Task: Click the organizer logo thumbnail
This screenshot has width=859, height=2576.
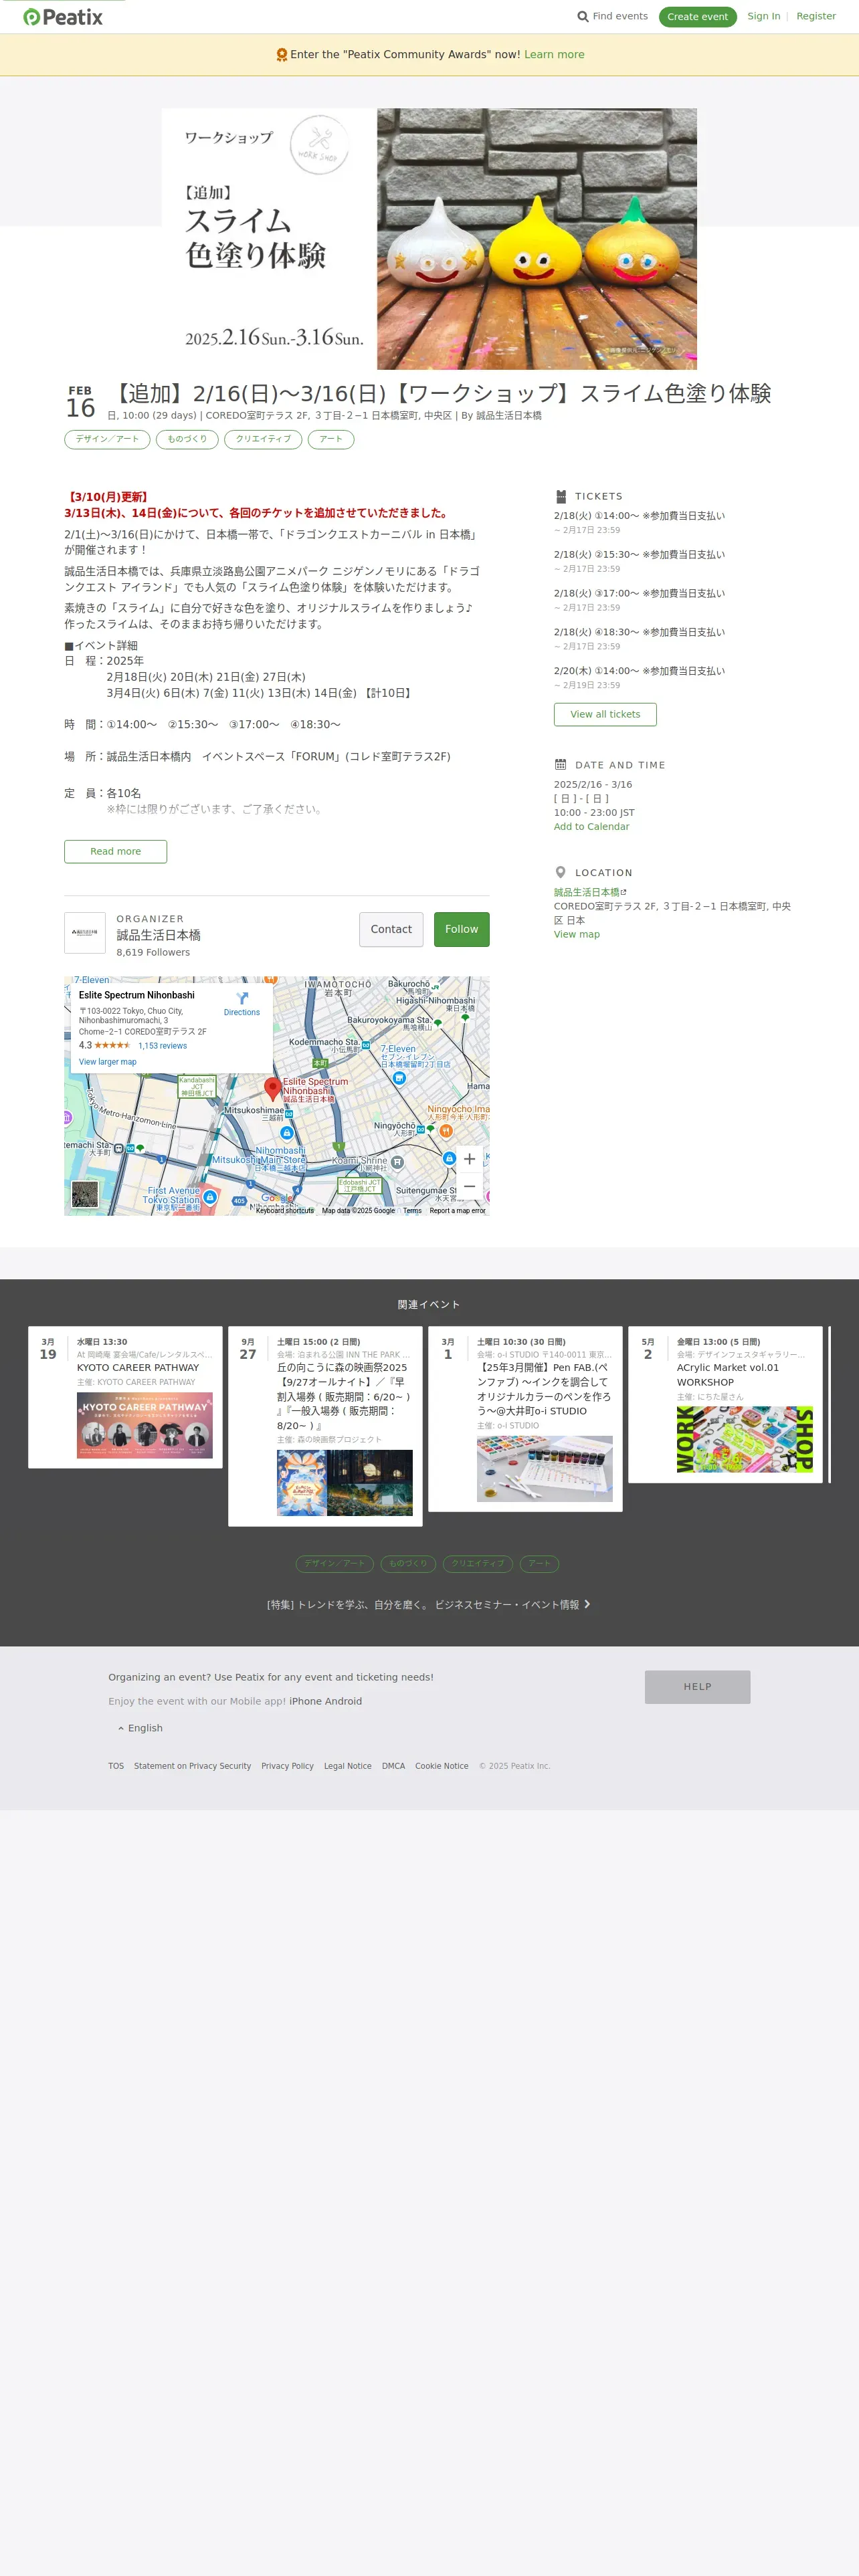Action: (x=85, y=933)
